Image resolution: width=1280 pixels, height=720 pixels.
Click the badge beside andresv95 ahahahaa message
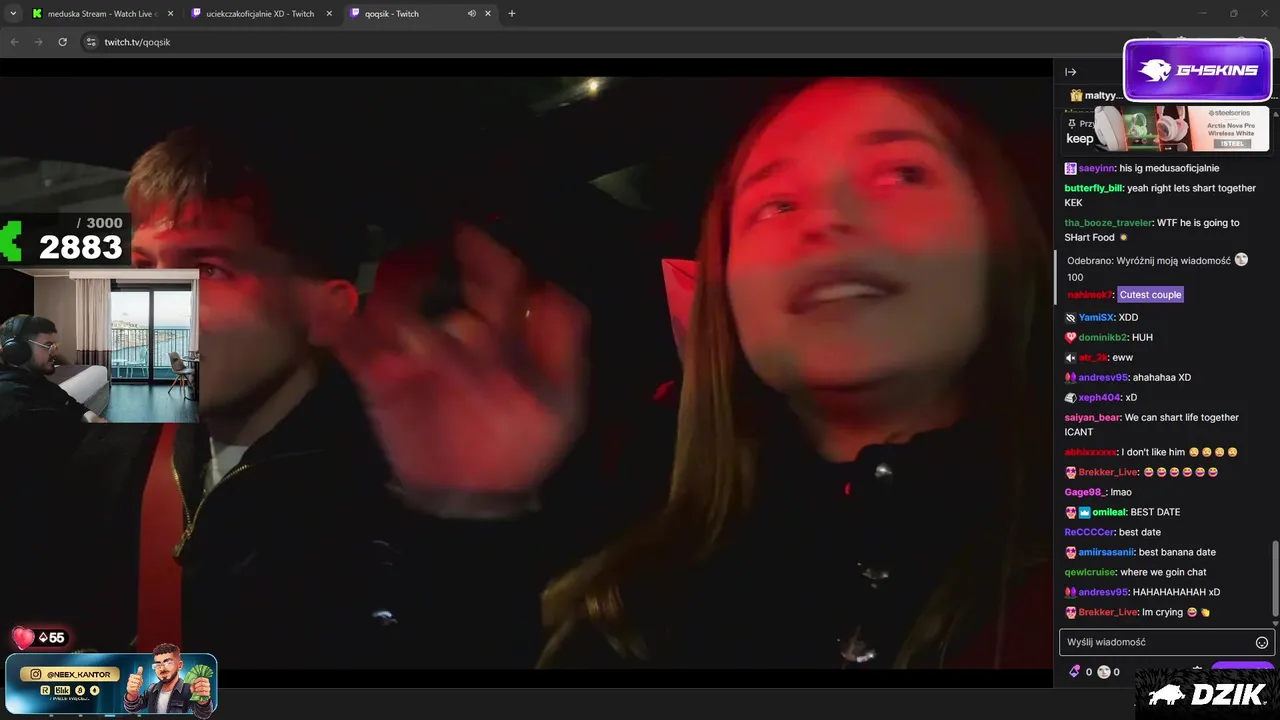[1071, 377]
